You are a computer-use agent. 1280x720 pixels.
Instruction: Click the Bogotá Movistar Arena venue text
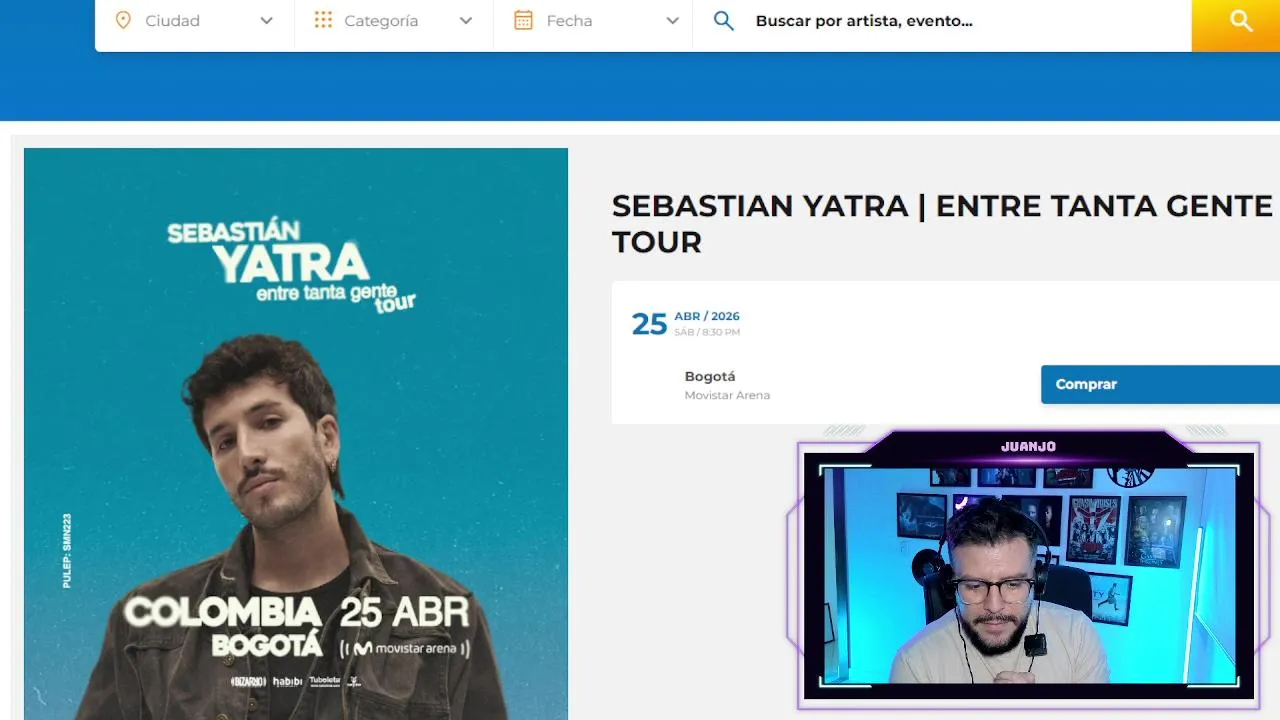point(727,385)
